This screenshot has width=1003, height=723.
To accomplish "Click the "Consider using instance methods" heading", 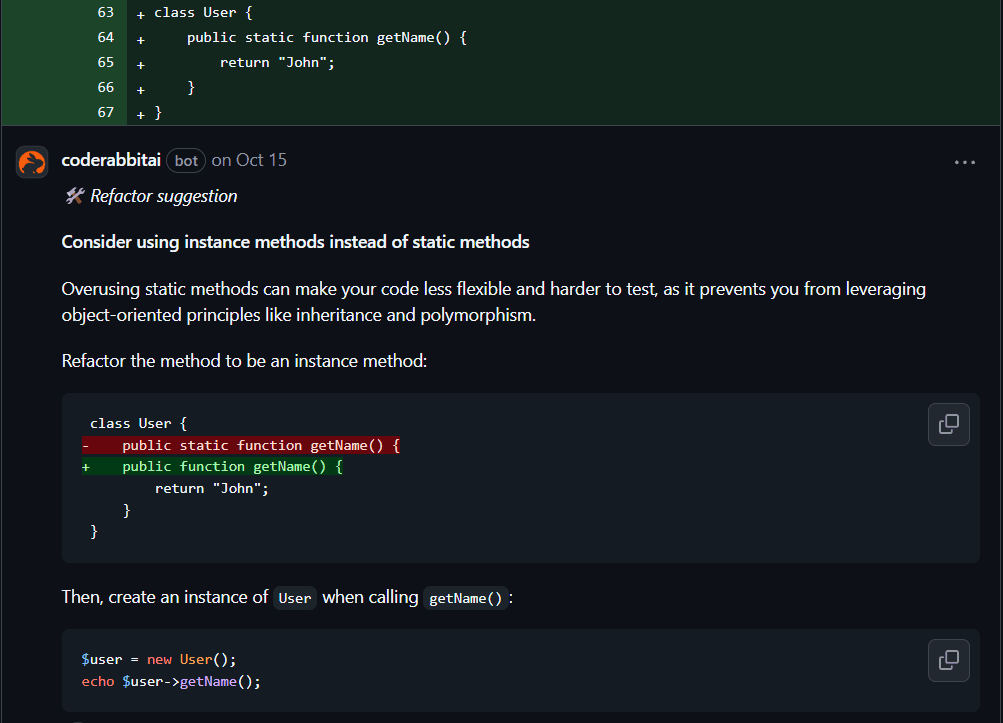I will point(295,242).
